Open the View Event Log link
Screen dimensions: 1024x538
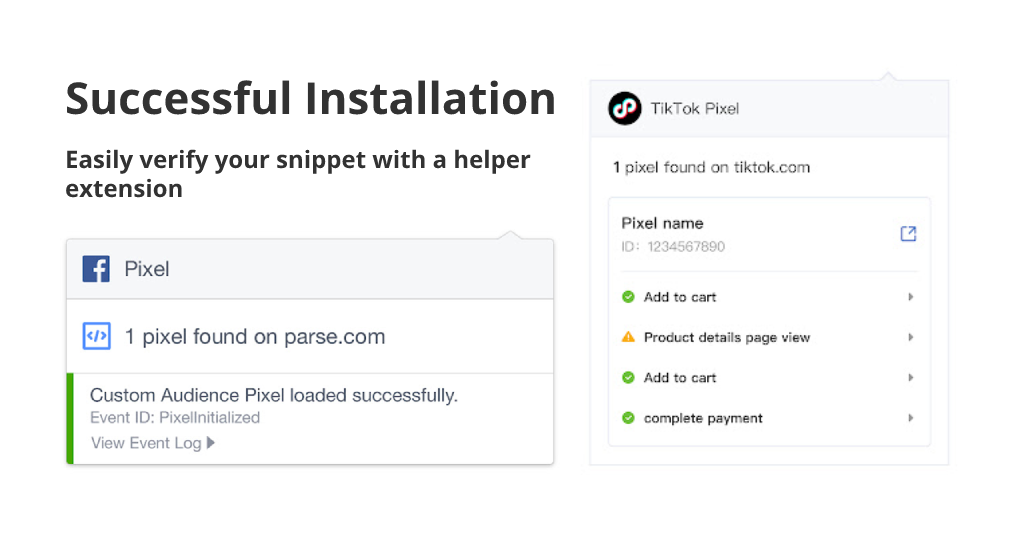146,443
